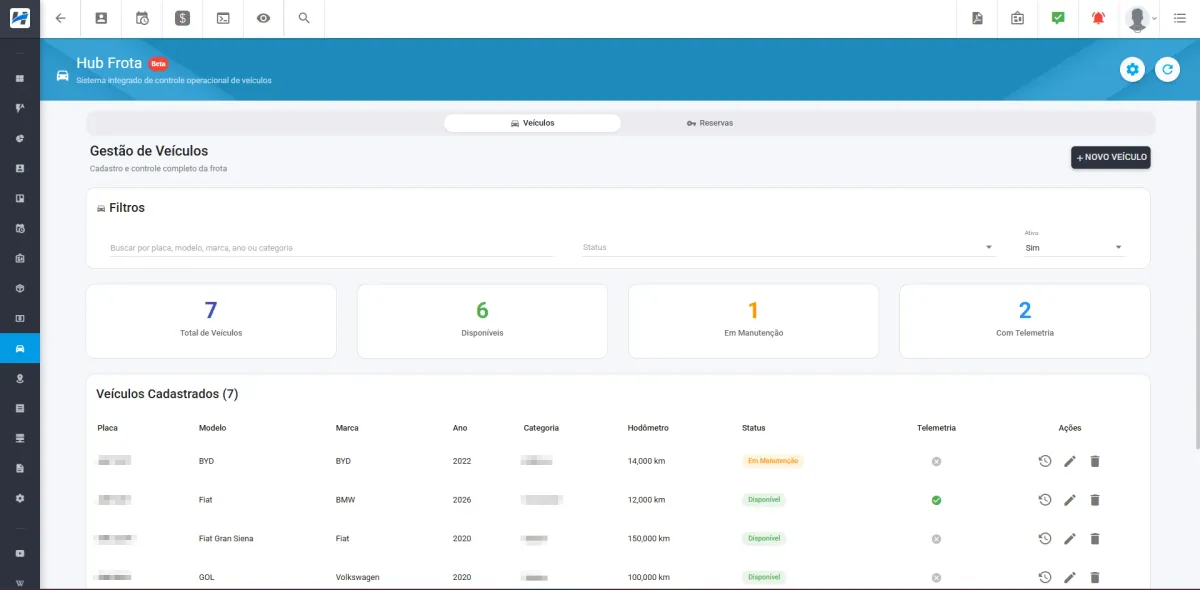This screenshot has height=590, width=1200.
Task: Open the user avatar profile menu
Action: point(1139,18)
